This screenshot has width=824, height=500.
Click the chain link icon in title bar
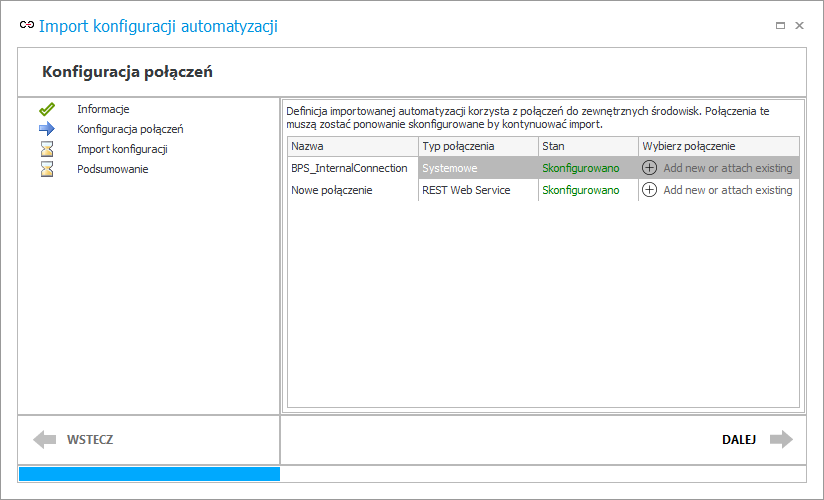coord(27,25)
